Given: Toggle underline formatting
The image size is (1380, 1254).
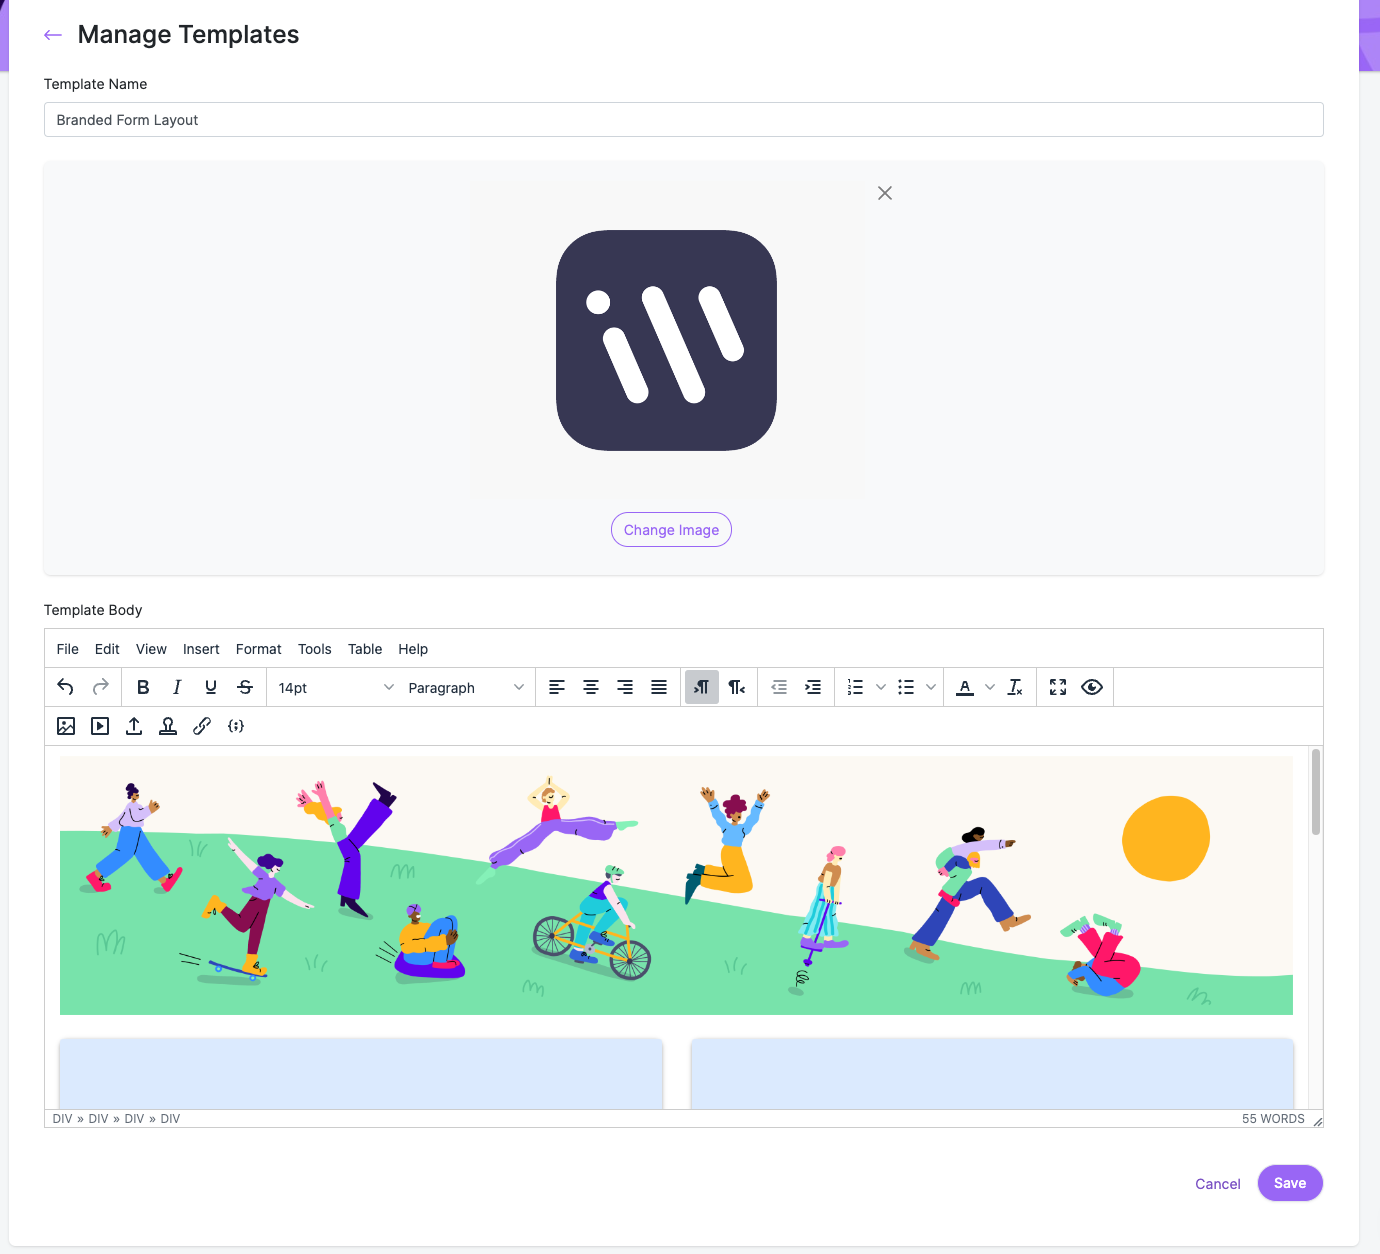Looking at the screenshot, I should (211, 687).
